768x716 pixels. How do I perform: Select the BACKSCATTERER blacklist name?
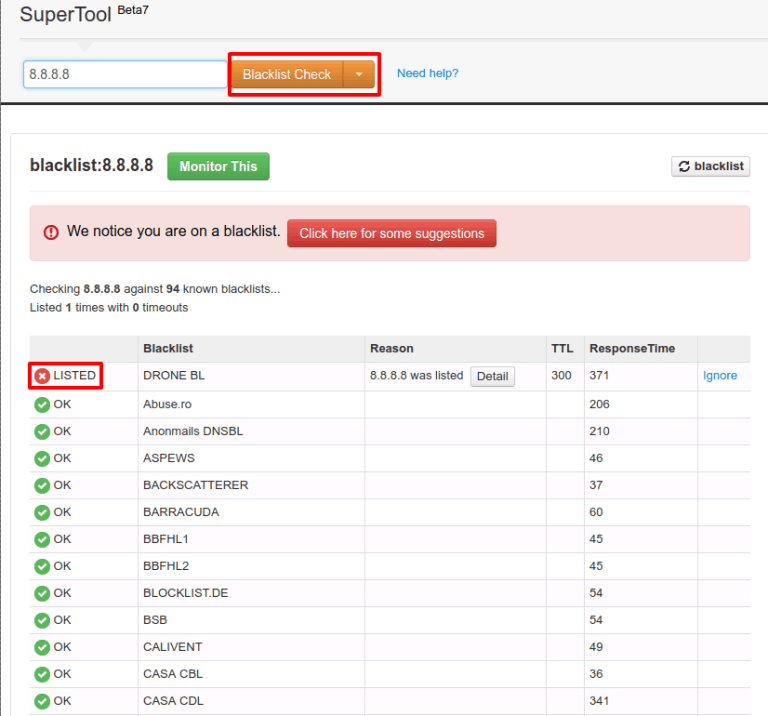coord(196,485)
